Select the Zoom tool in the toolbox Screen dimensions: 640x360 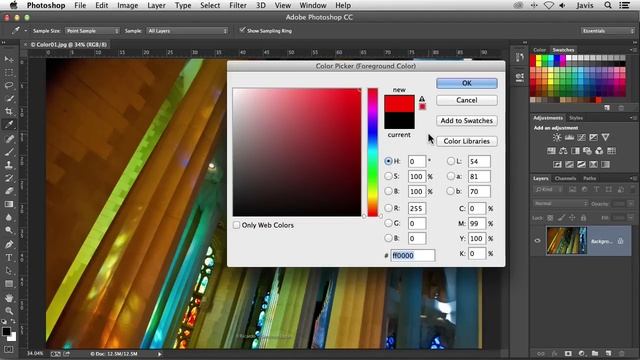[9, 311]
